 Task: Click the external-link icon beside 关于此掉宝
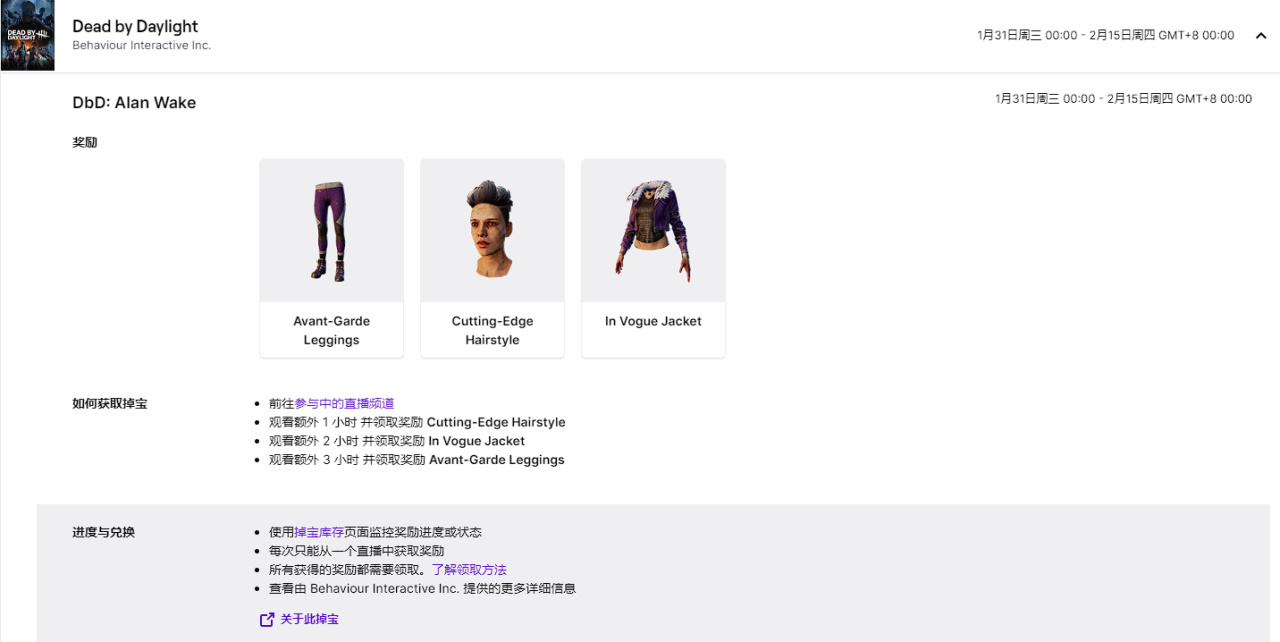click(267, 619)
